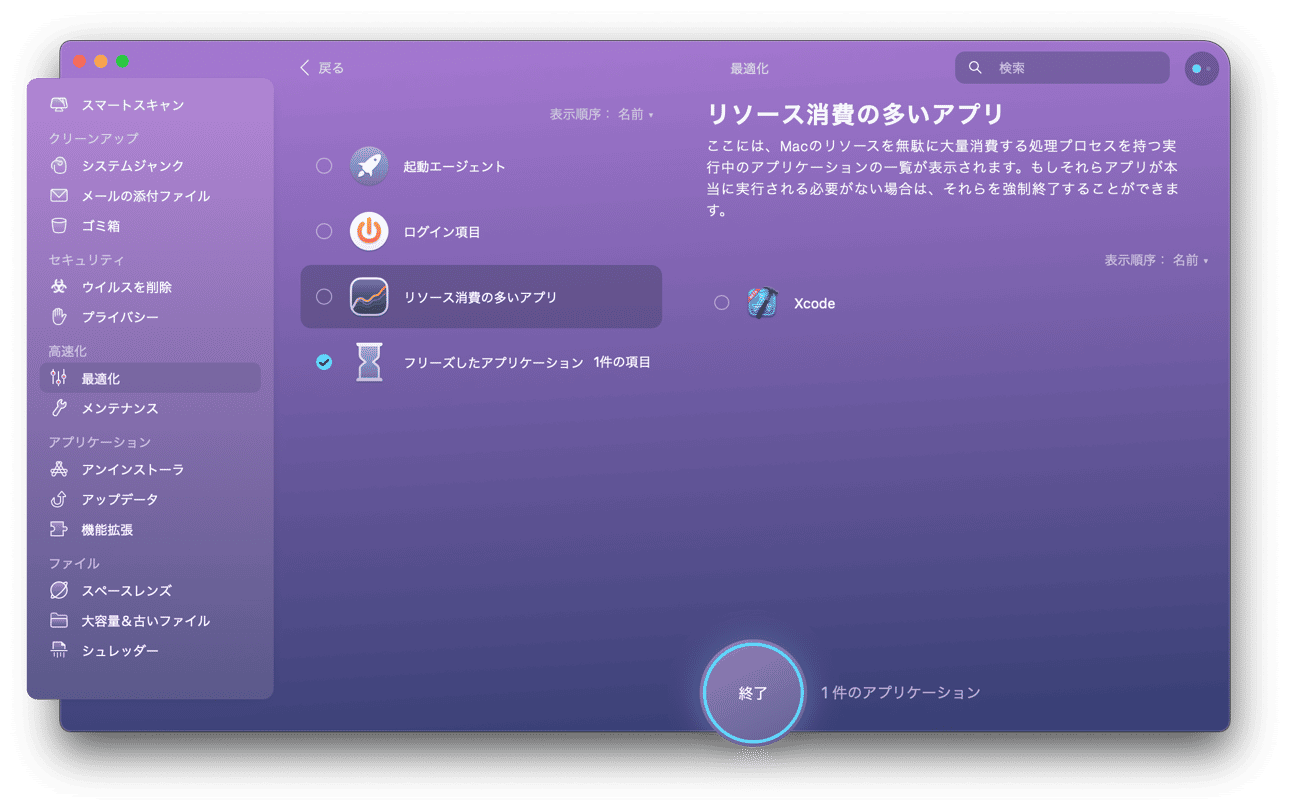Click the メンテナンス wrench icon
Screen dimensions: 1290x811
(59, 408)
